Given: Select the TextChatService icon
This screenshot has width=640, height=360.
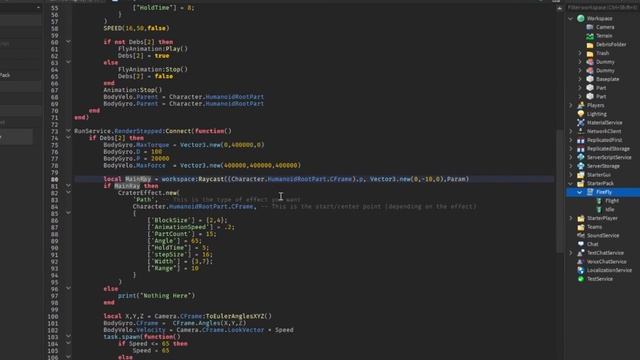Looking at the screenshot, I should click(581, 253).
